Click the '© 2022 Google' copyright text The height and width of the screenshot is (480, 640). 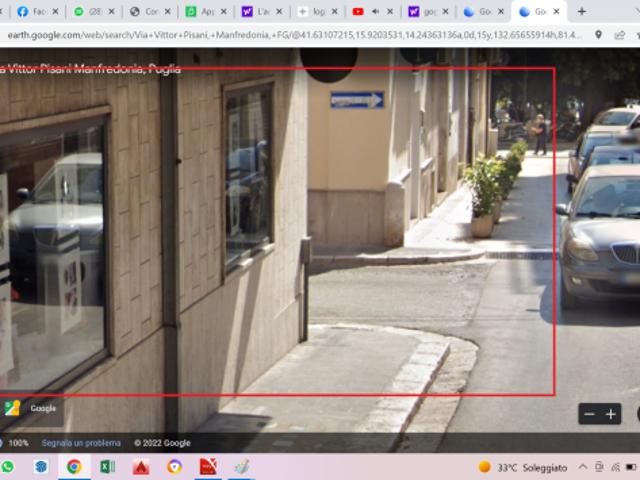pyautogui.click(x=163, y=443)
